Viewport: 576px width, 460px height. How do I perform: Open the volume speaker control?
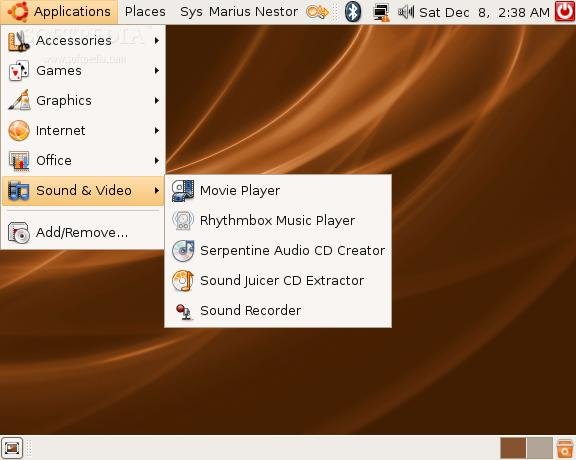tap(406, 12)
